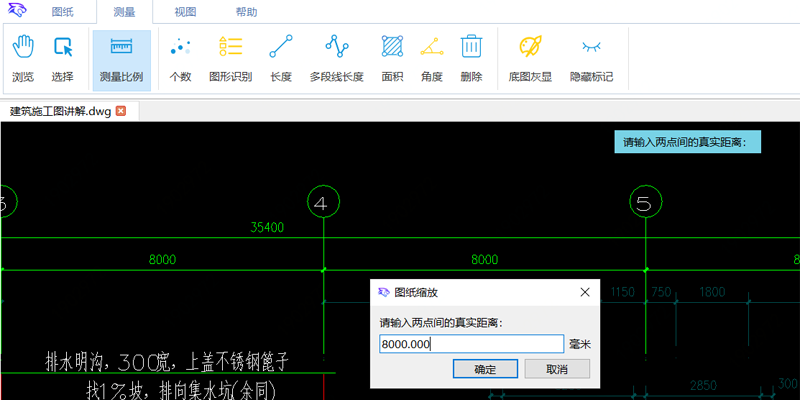Choose the 个数 (Count) tool
This screenshot has width=800, height=400.
[x=180, y=58]
